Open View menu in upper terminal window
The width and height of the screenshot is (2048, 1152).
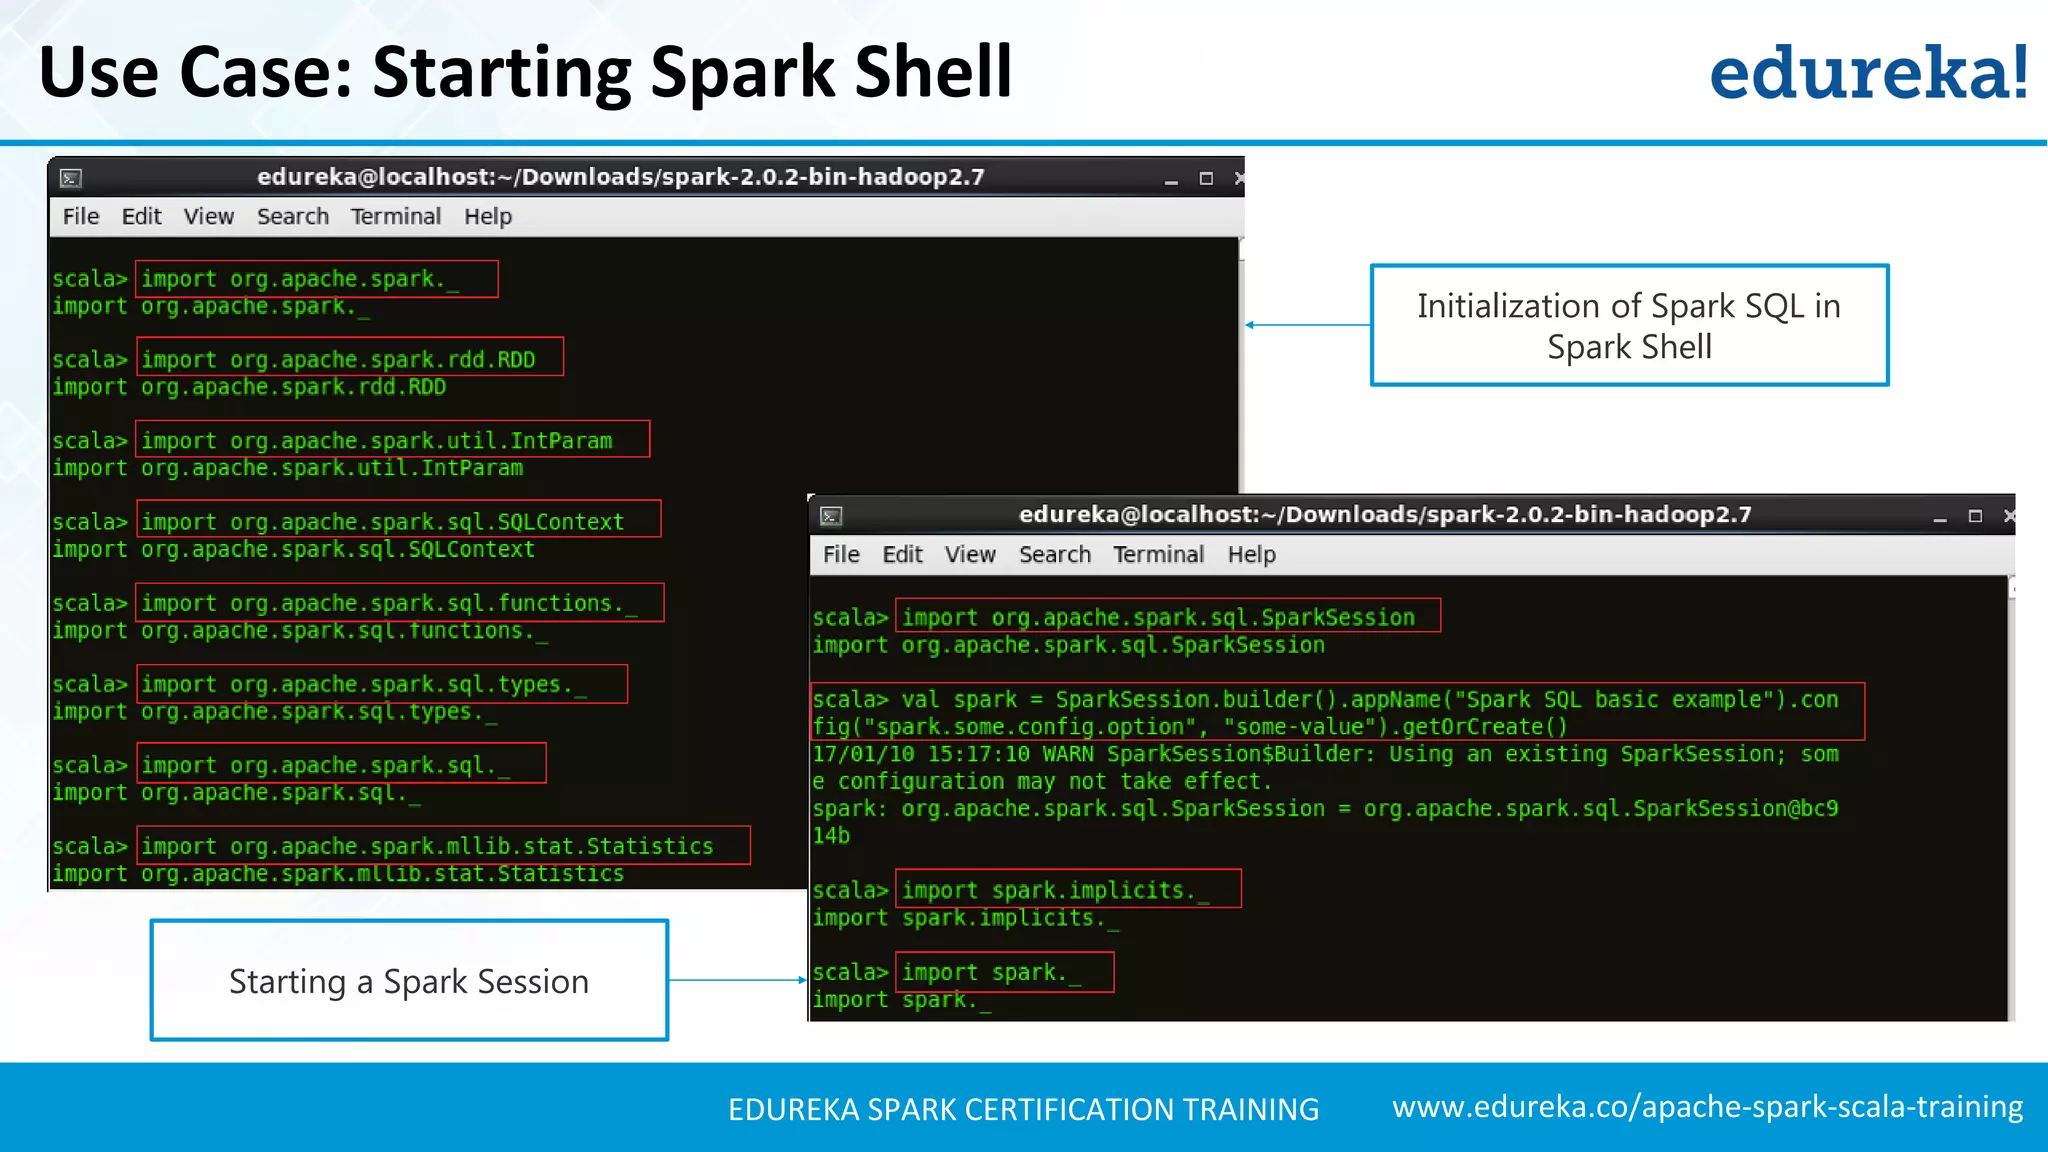208,217
